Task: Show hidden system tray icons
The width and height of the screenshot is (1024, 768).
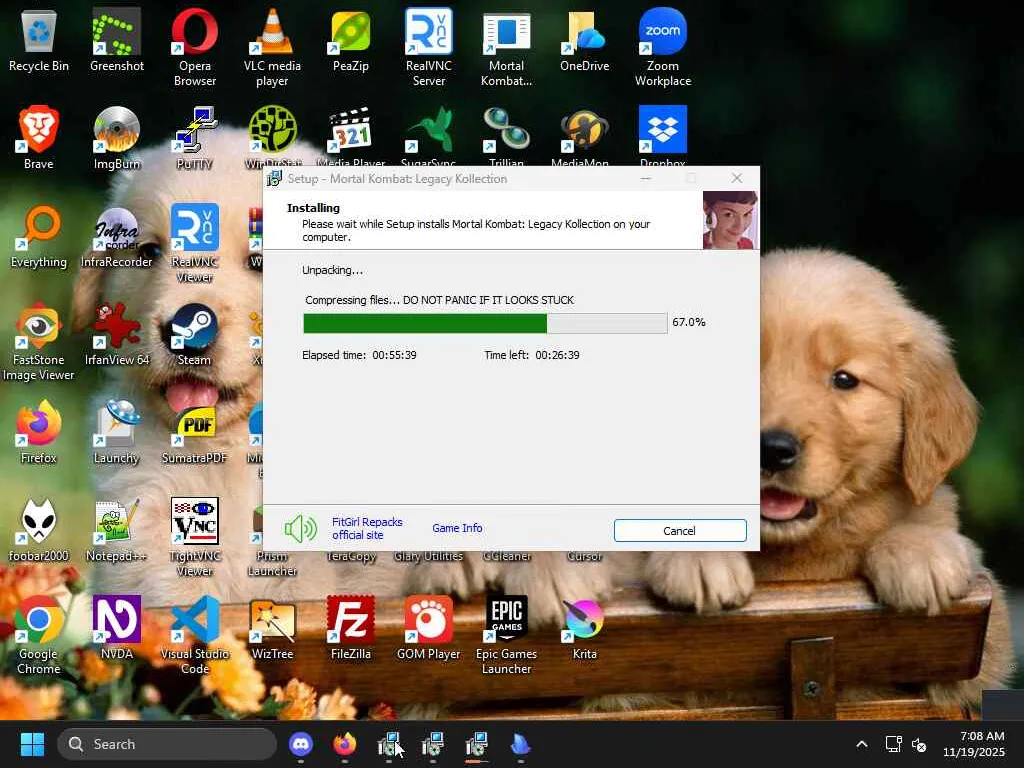Action: click(x=862, y=744)
